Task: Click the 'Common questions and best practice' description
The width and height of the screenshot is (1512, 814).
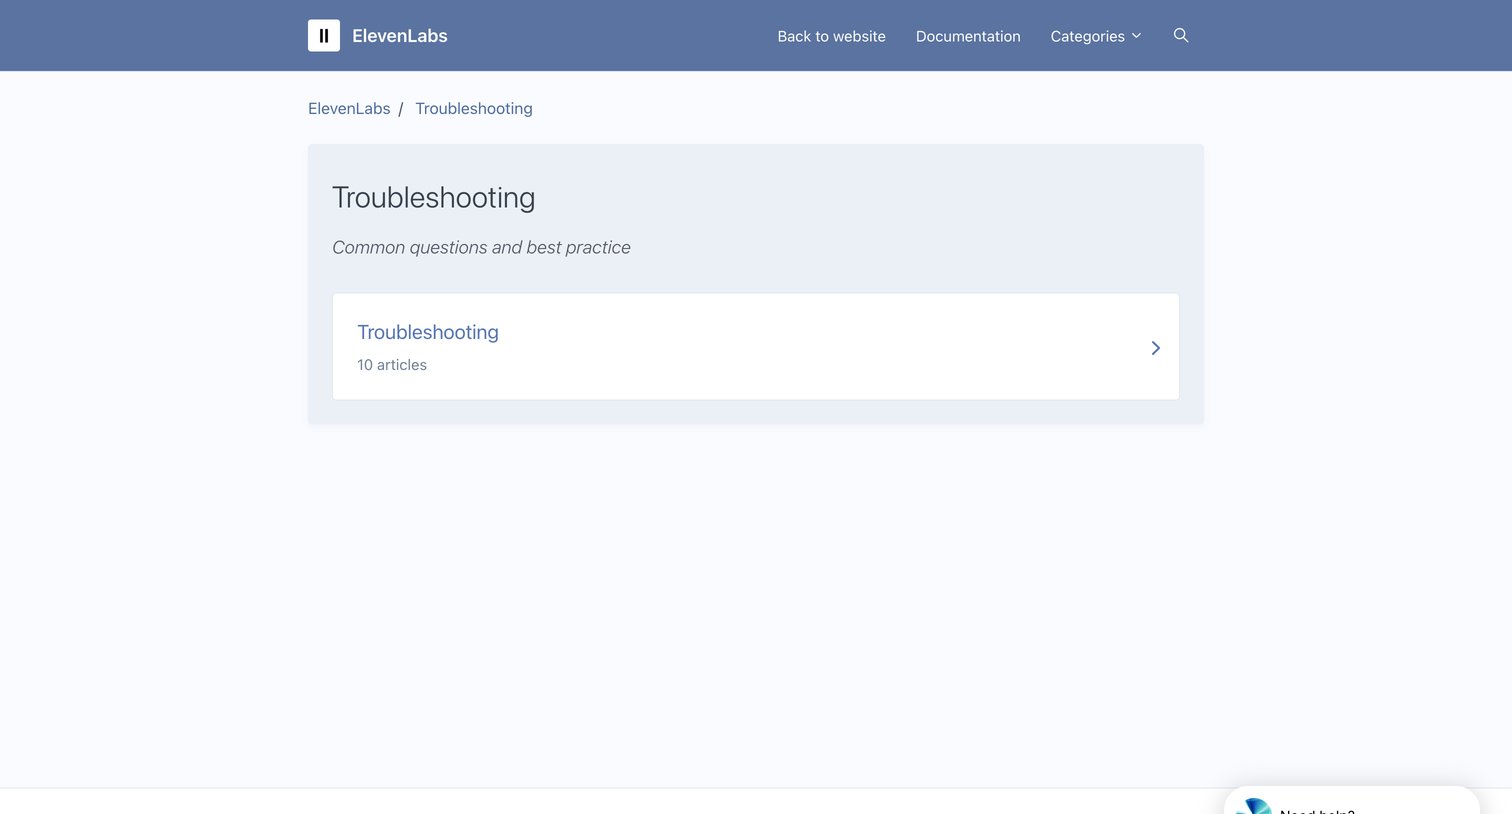Action: tap(481, 247)
